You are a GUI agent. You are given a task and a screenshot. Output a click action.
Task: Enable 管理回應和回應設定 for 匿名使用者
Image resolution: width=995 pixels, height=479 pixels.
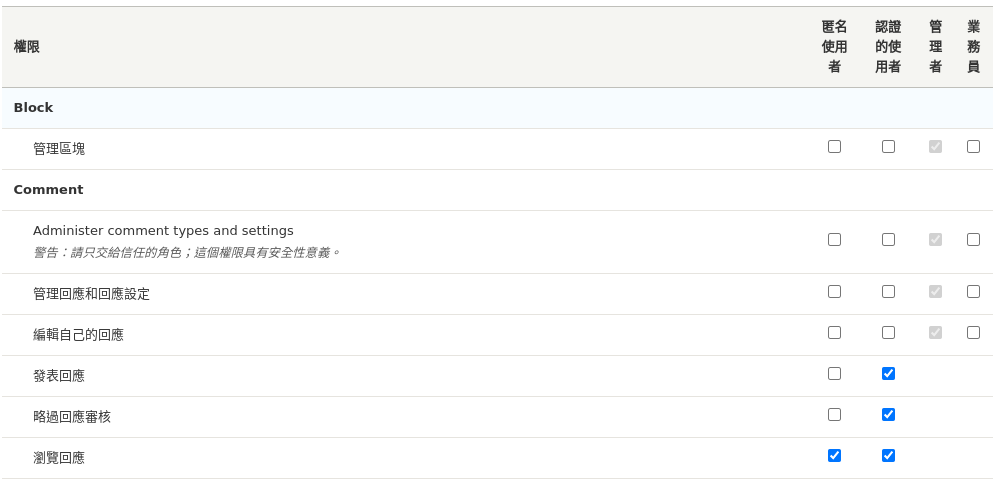834,291
